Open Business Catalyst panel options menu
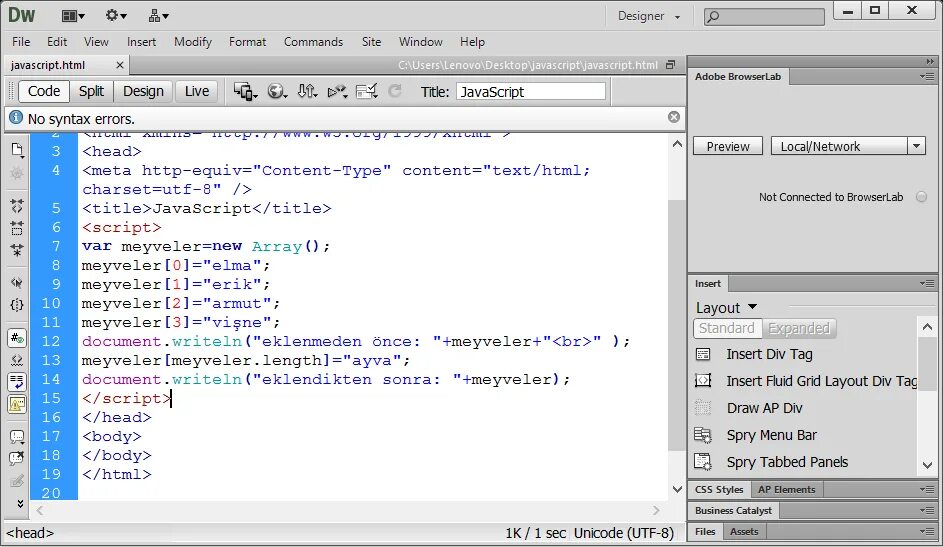943x547 pixels. [927, 511]
